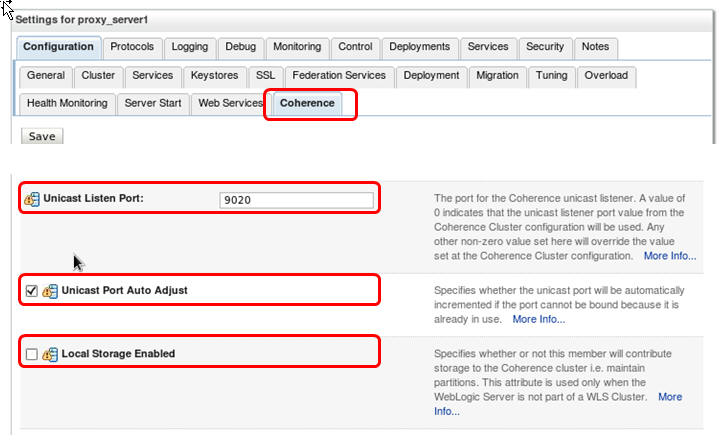Viewport: 723px width, 445px height.
Task: Select the Coherence subtab
Action: pos(307,103)
